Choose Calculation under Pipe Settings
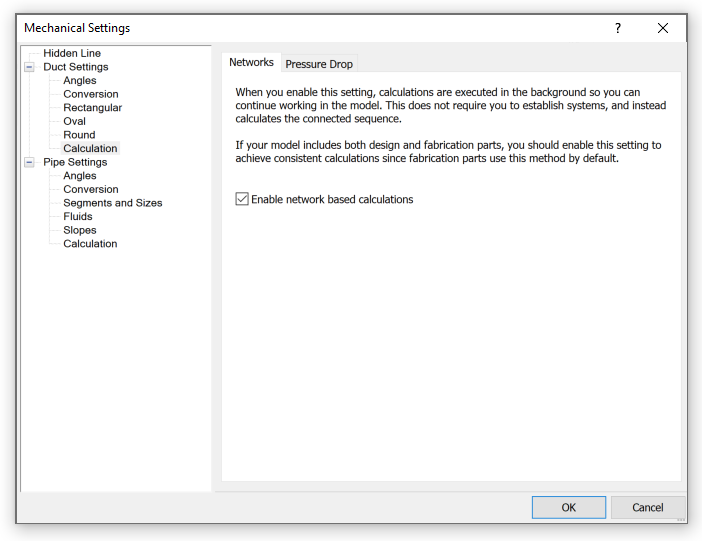The width and height of the screenshot is (702, 541). [90, 244]
